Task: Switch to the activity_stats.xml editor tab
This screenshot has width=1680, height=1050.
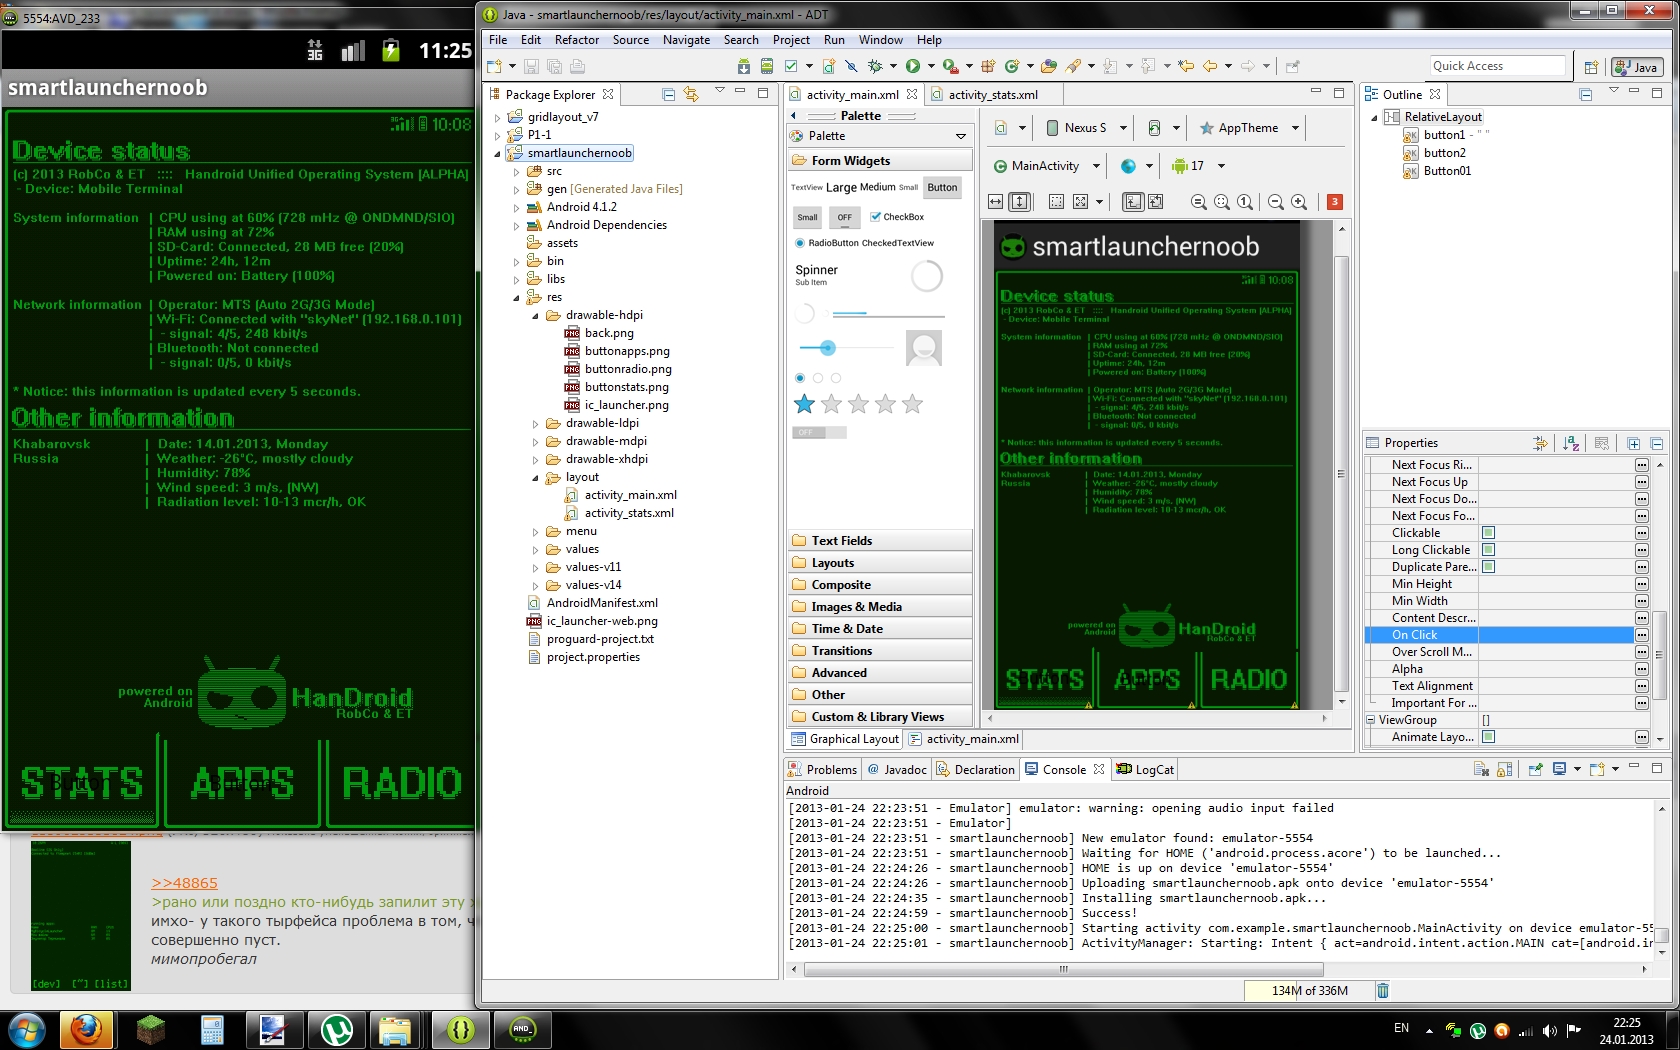Action: 992,94
